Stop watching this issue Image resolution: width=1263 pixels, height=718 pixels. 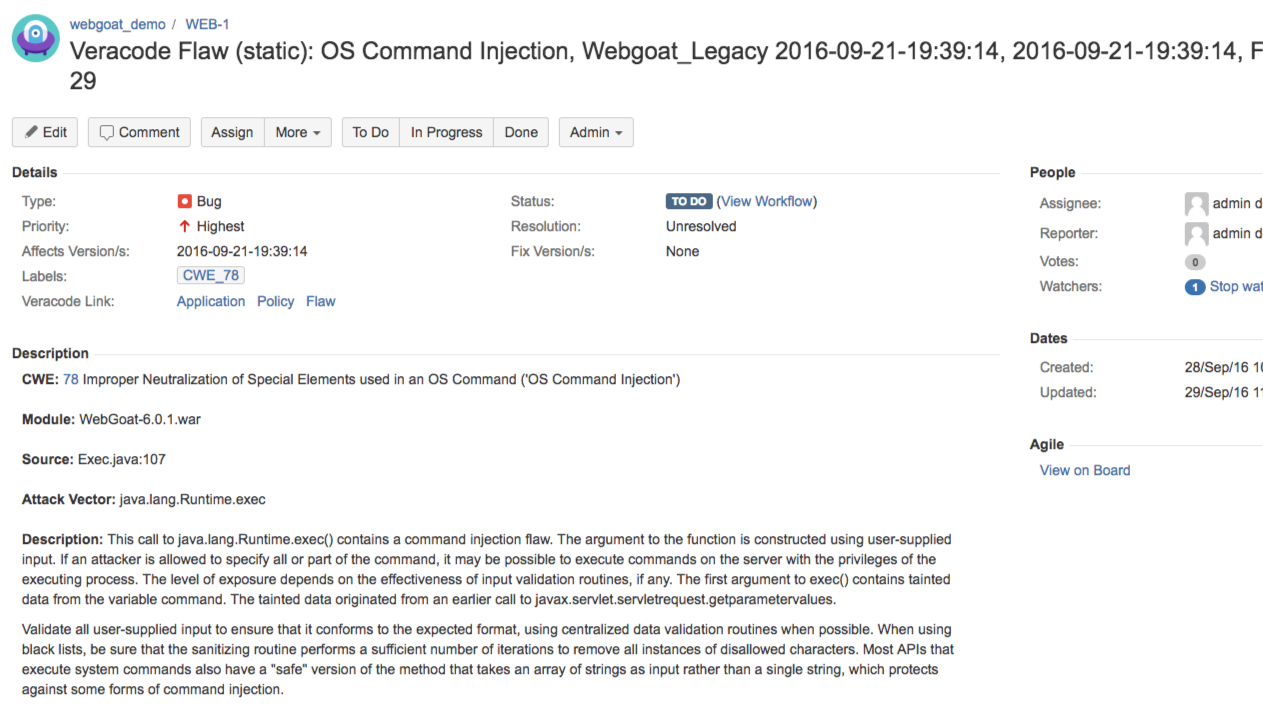pos(1237,286)
